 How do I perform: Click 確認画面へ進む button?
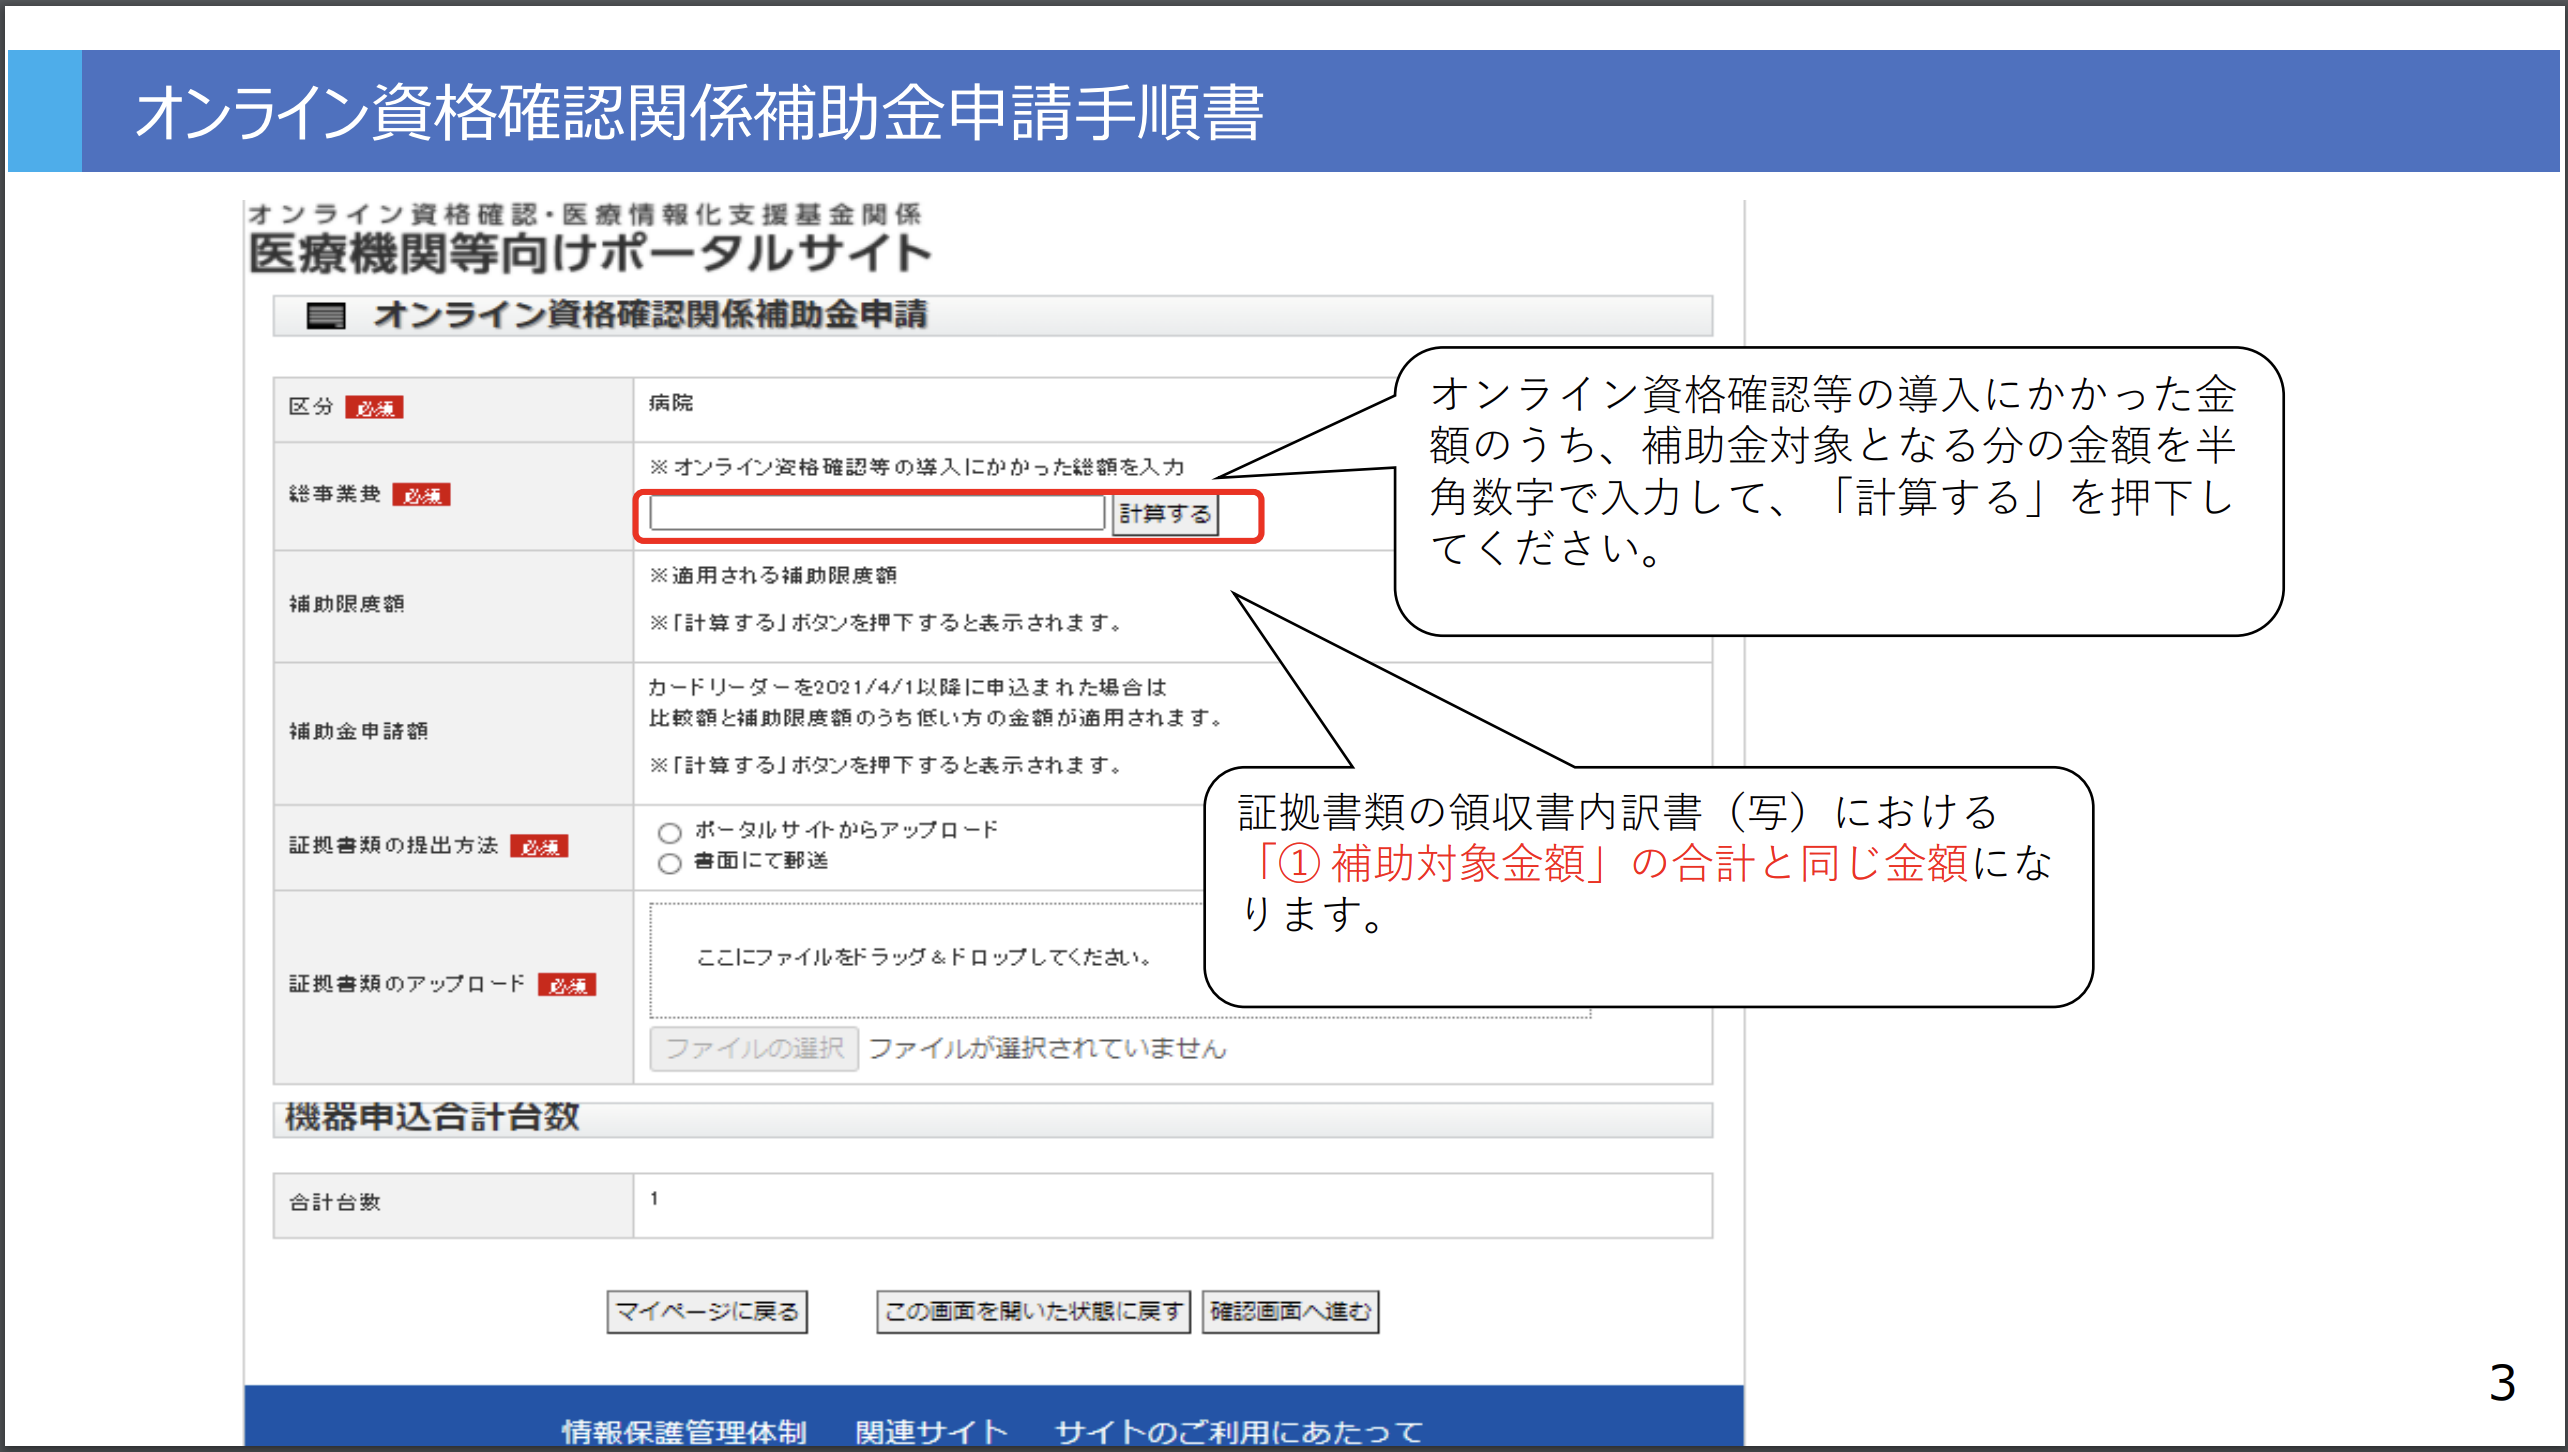click(x=1290, y=1311)
